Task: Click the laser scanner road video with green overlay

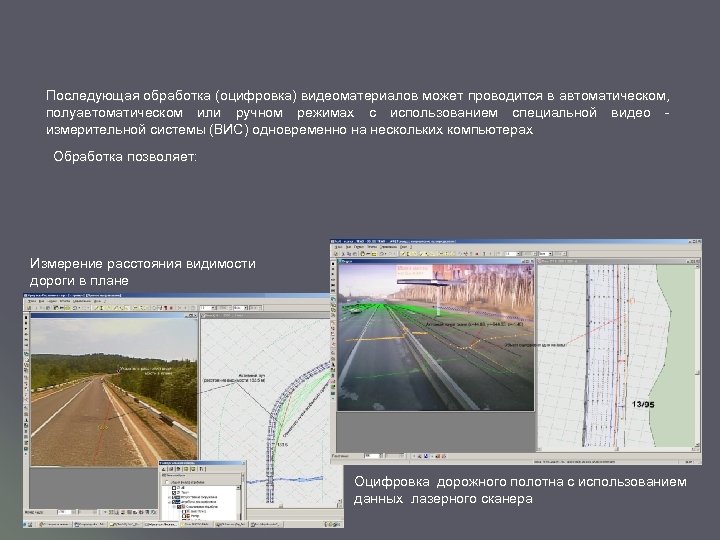Action: (436, 337)
